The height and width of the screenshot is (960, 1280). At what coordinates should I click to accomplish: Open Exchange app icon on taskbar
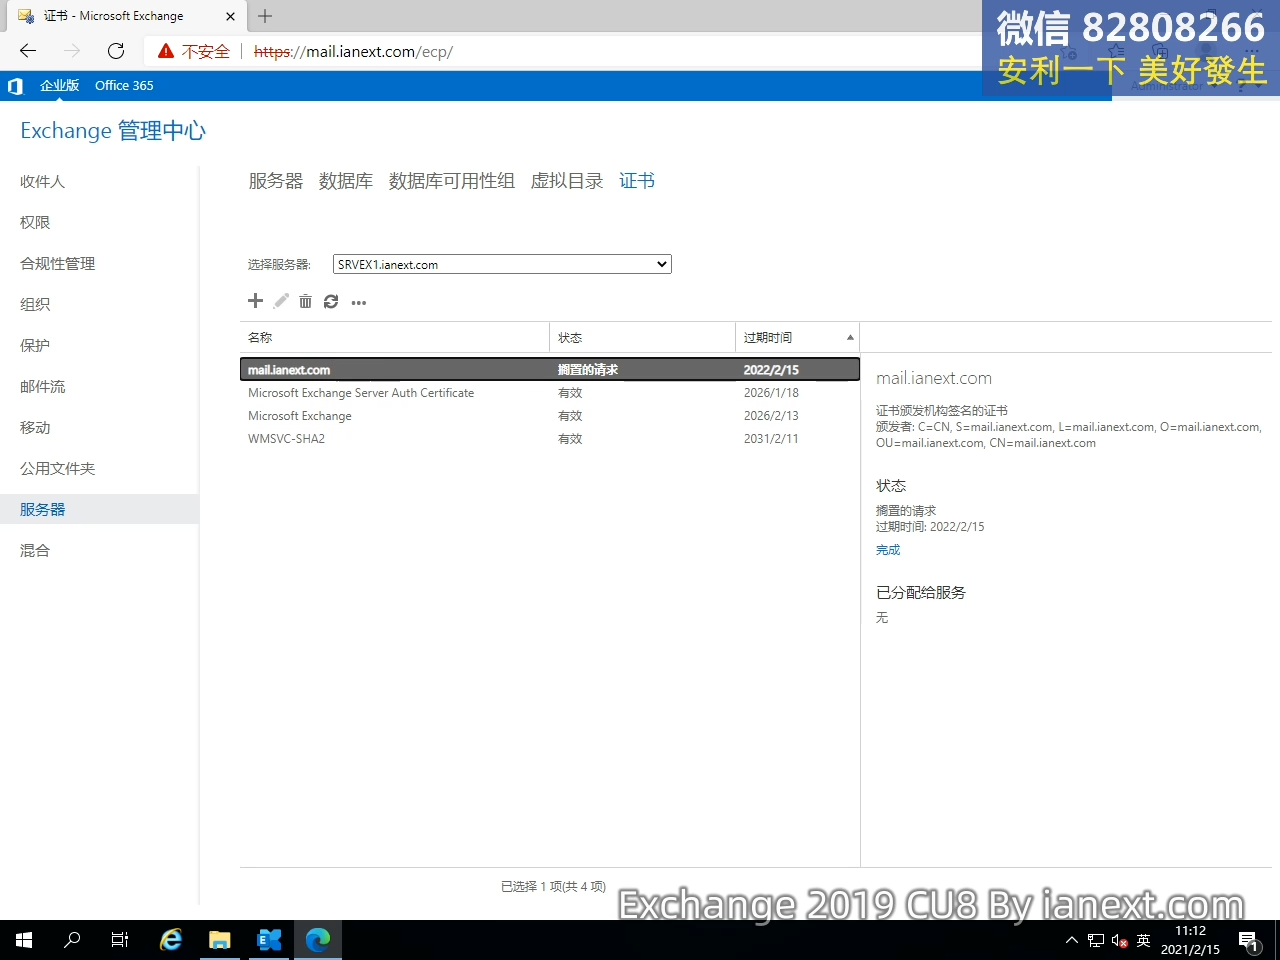click(x=269, y=940)
